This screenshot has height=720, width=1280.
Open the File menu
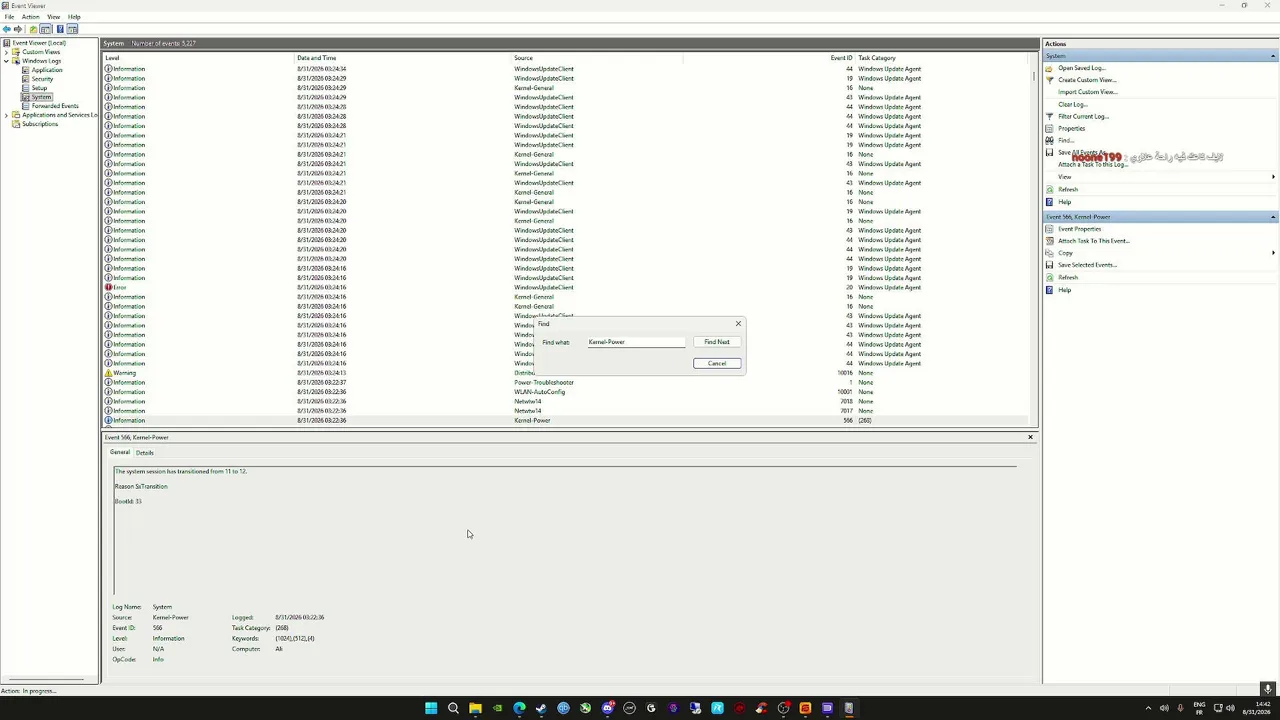tap(9, 17)
